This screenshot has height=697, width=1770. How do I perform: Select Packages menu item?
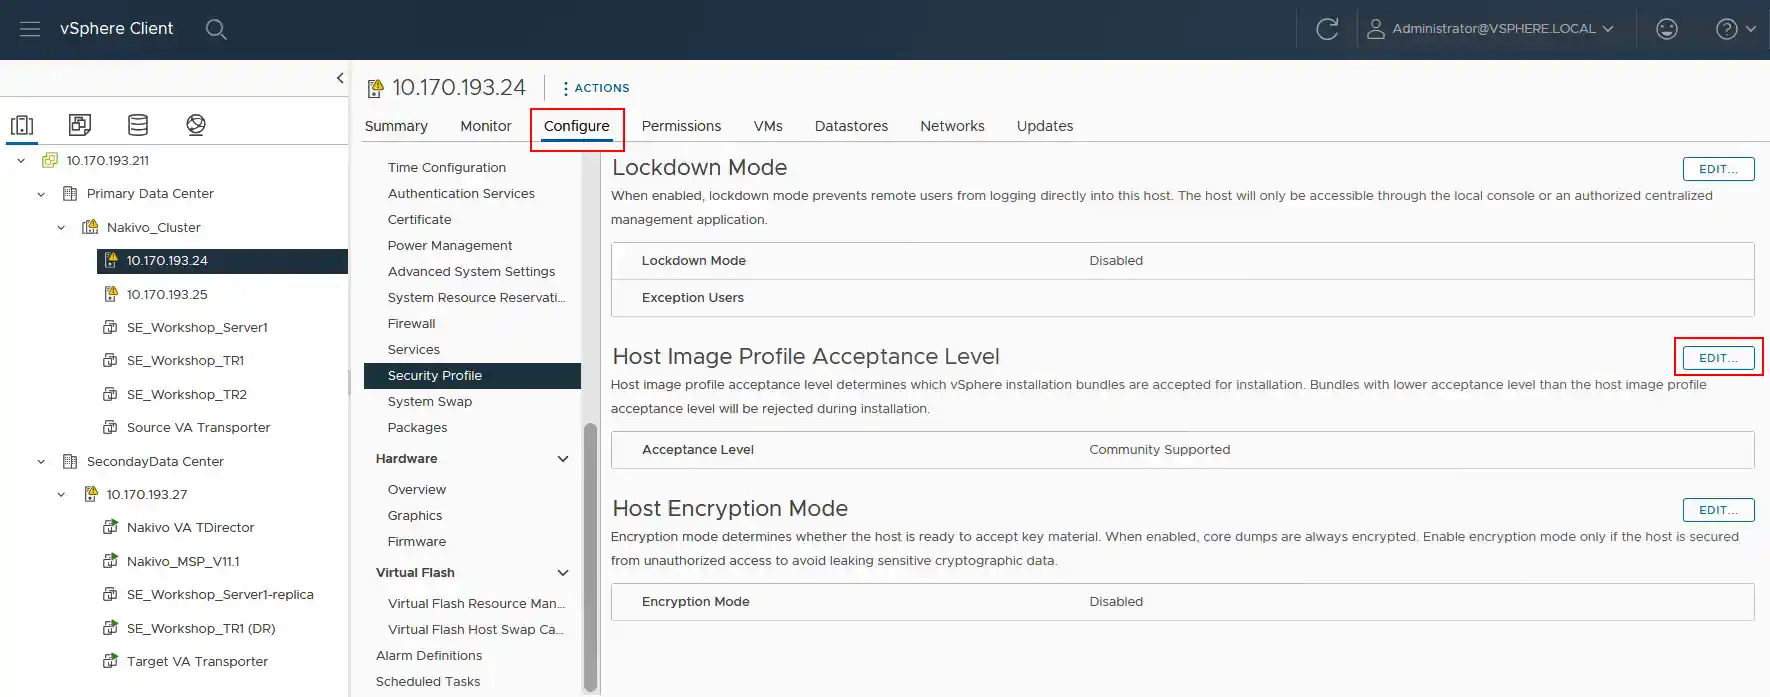[417, 428]
